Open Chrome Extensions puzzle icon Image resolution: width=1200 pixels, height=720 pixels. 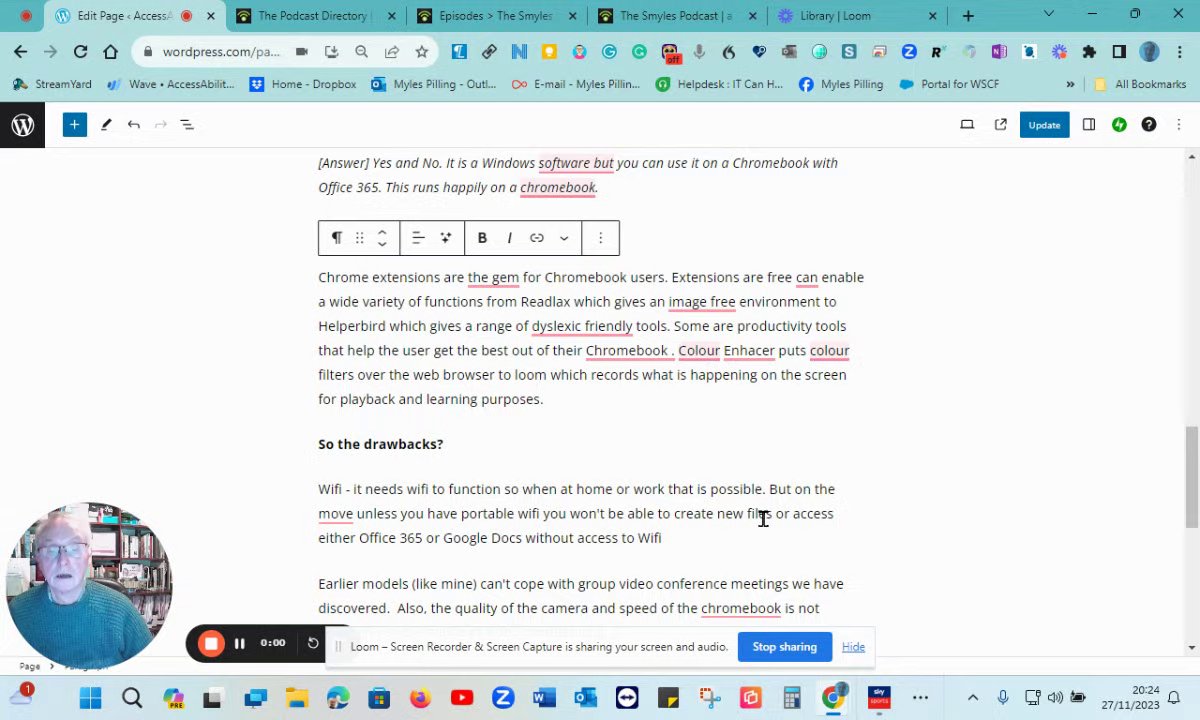[x=1089, y=52]
